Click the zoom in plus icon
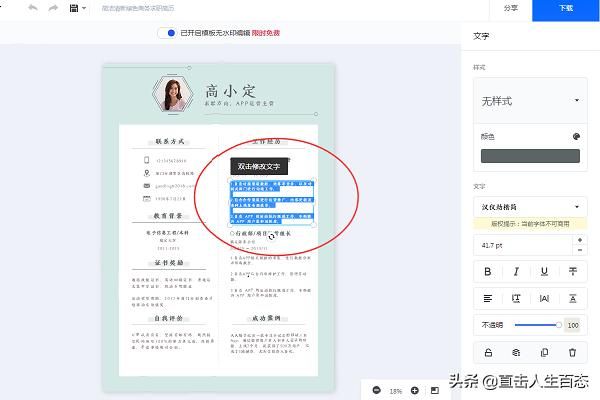This screenshot has width=600, height=400. [414, 390]
